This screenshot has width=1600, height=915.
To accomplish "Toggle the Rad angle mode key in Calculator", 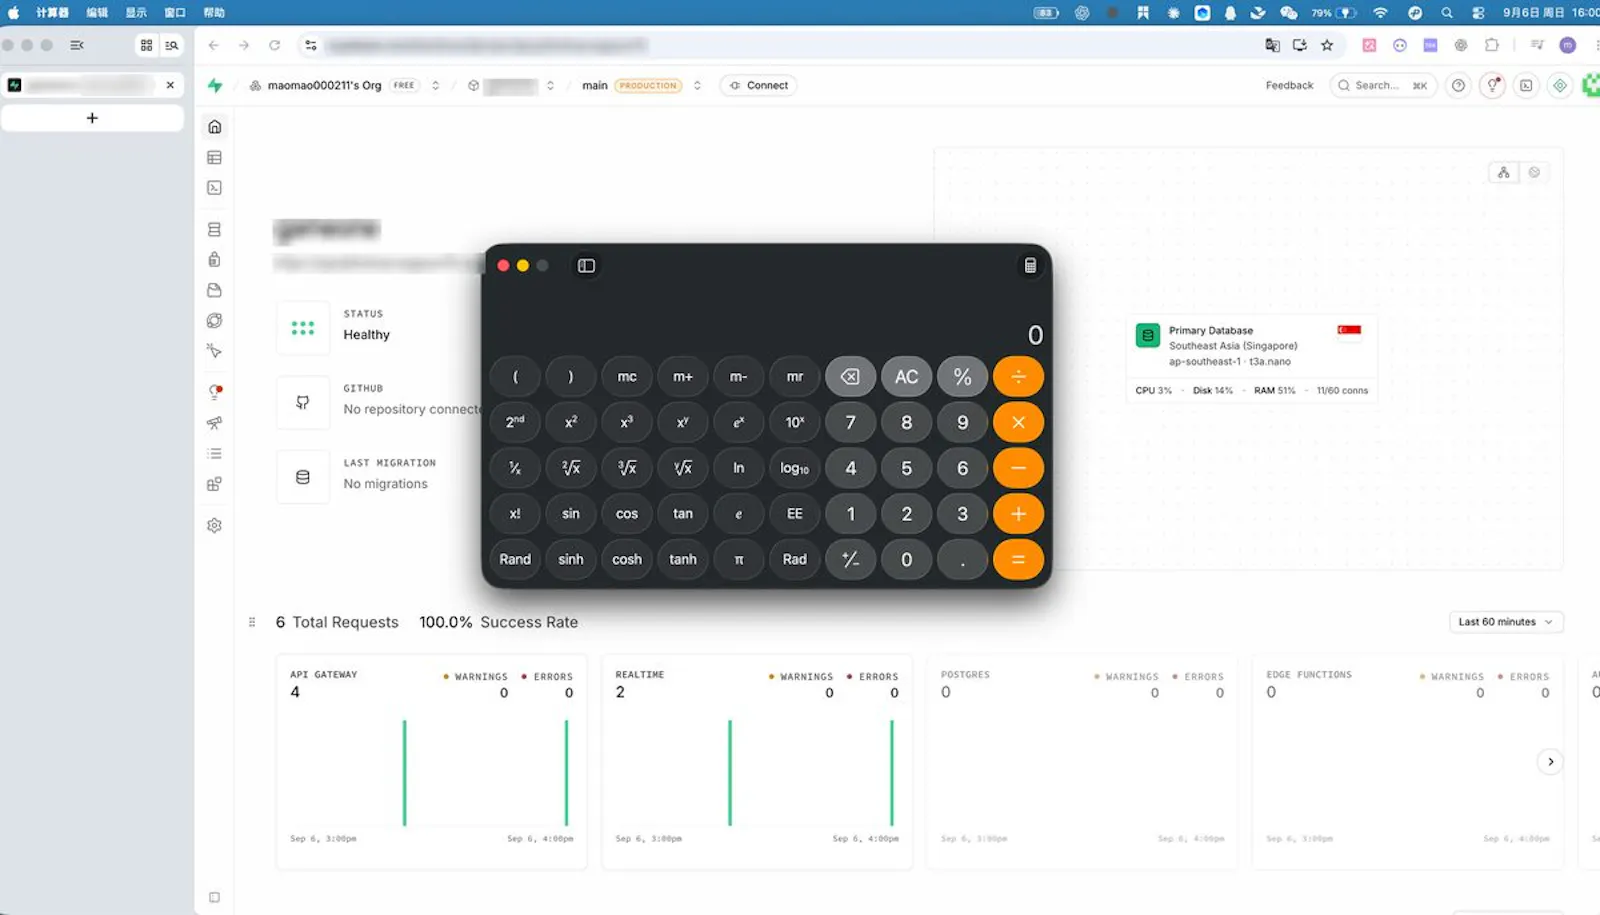I will point(794,559).
